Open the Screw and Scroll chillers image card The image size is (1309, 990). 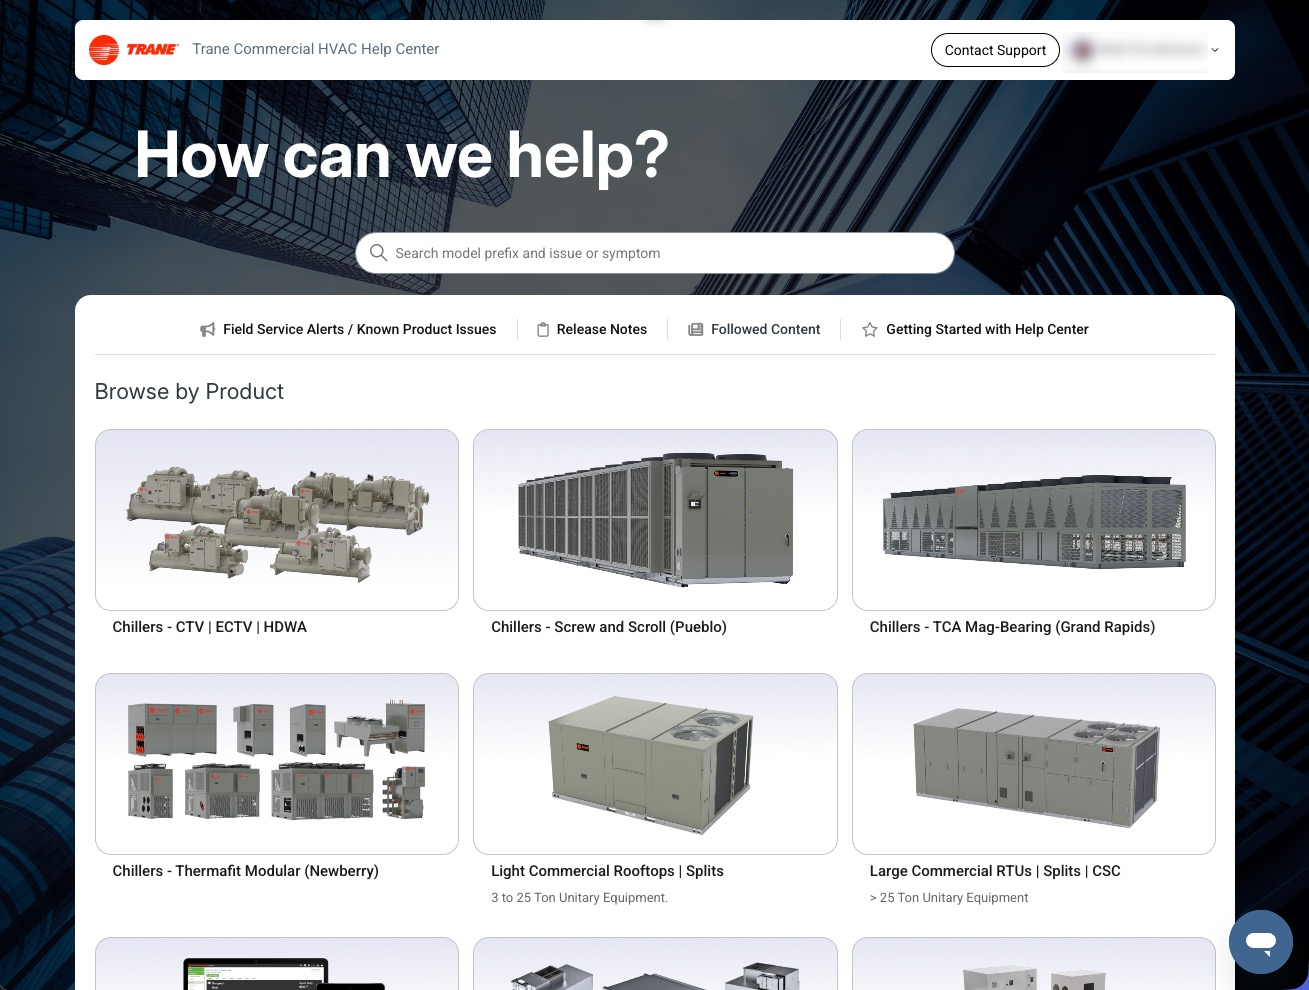pyautogui.click(x=655, y=520)
